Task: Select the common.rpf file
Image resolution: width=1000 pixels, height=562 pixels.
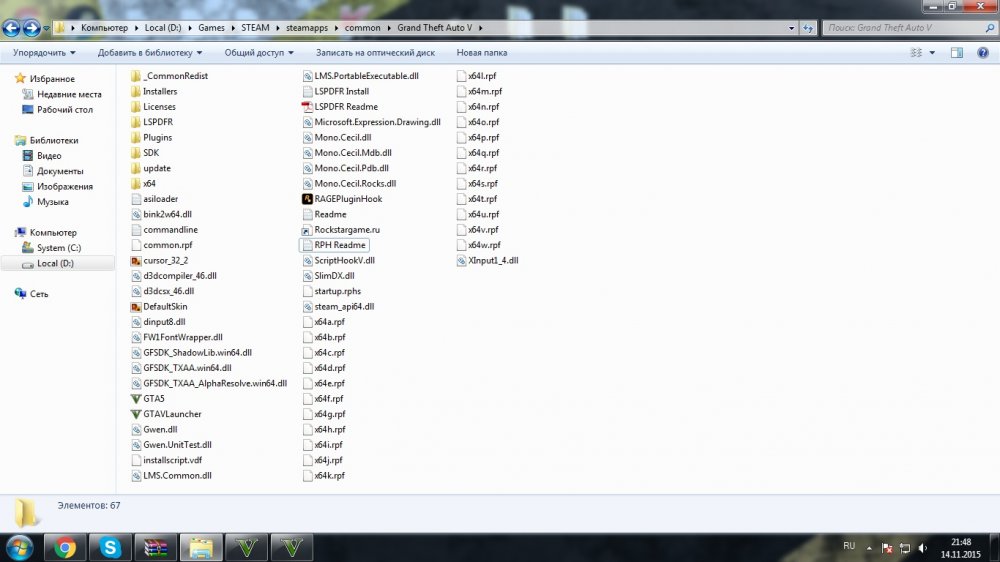Action: pos(162,245)
